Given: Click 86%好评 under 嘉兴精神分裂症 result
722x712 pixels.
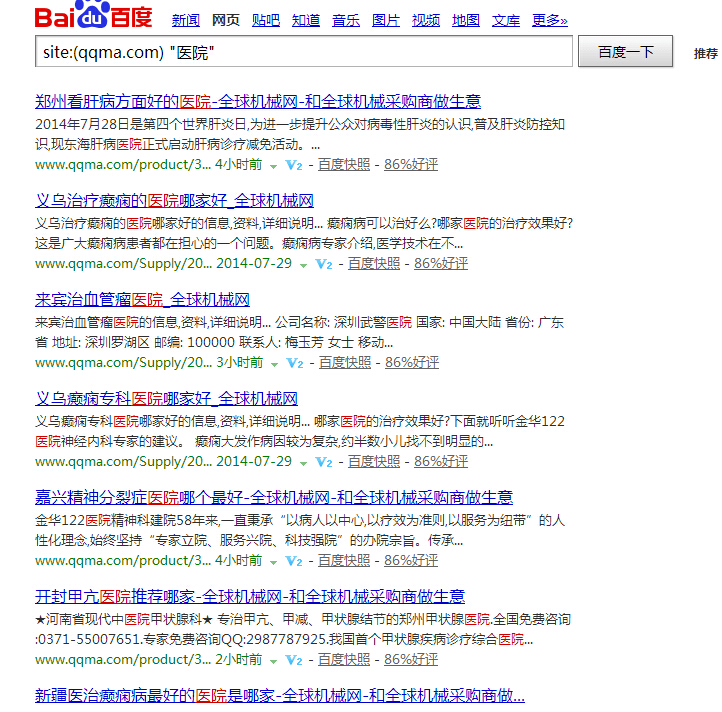Looking at the screenshot, I should click(x=411, y=560).
